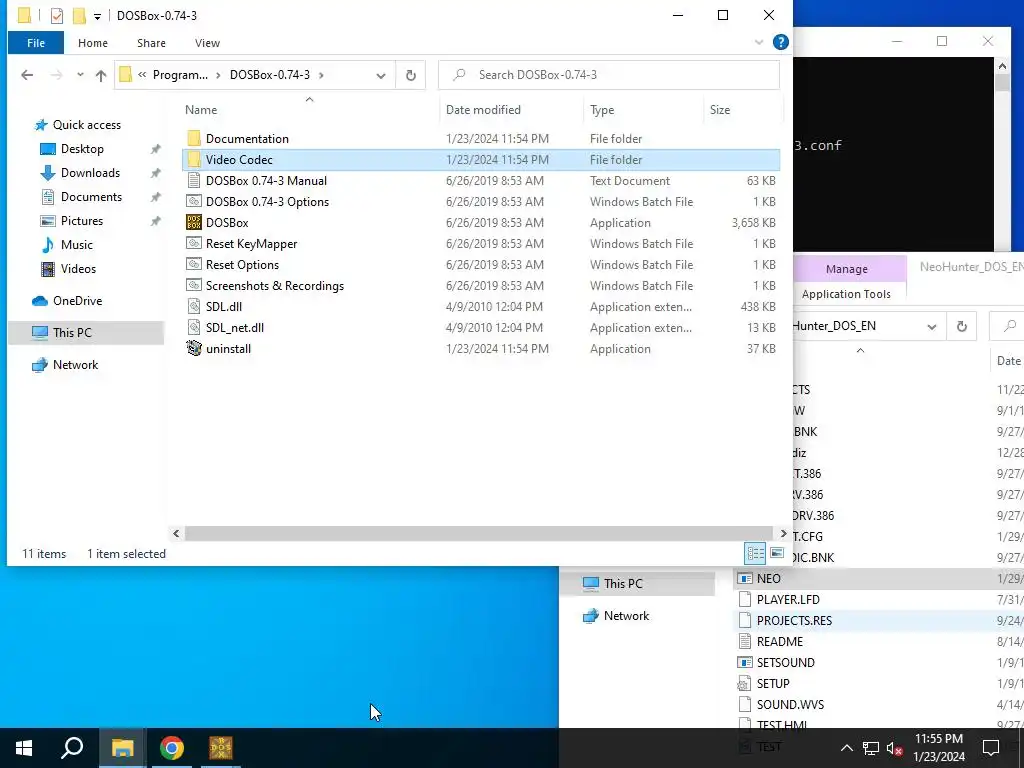Switch to DOSBox on the taskbar
The image size is (1024, 768).
[x=221, y=748]
